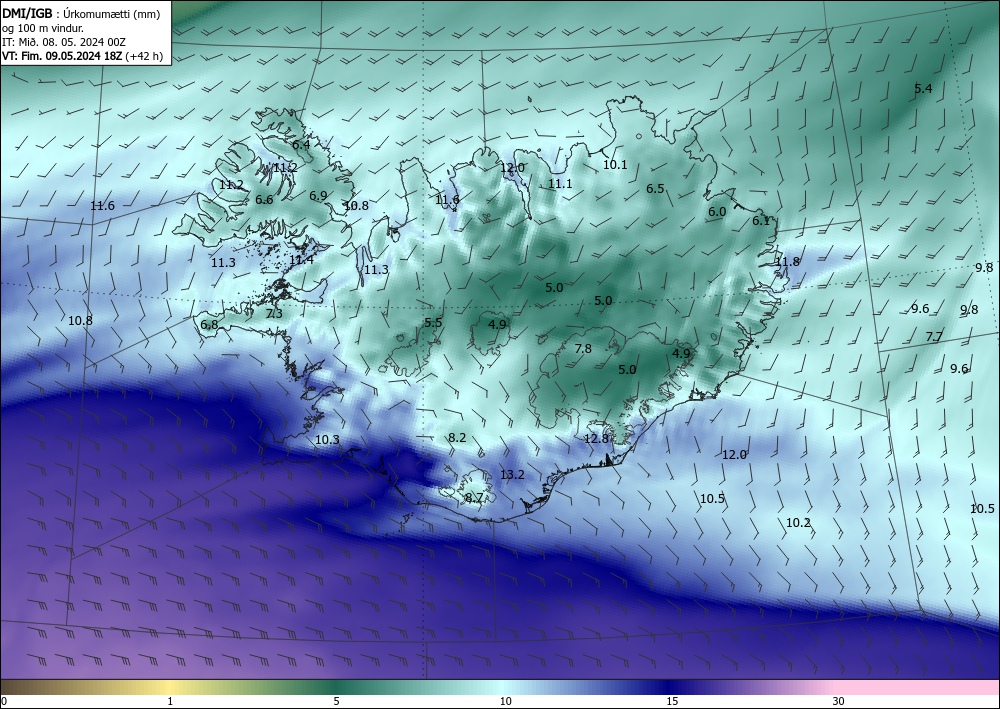Click the 5.5 value on the map

pyautogui.click(x=433, y=323)
